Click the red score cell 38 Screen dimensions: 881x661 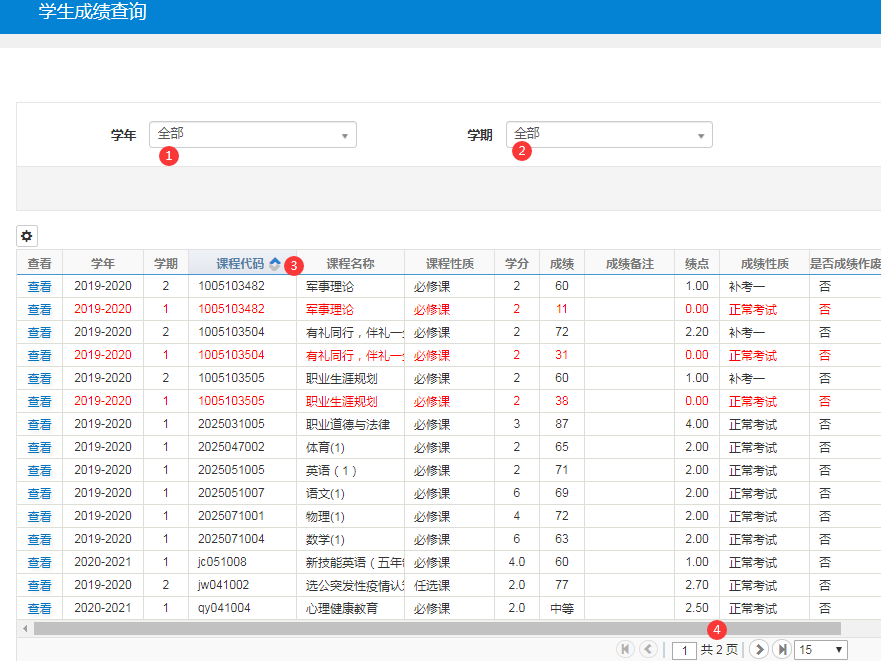pos(562,401)
